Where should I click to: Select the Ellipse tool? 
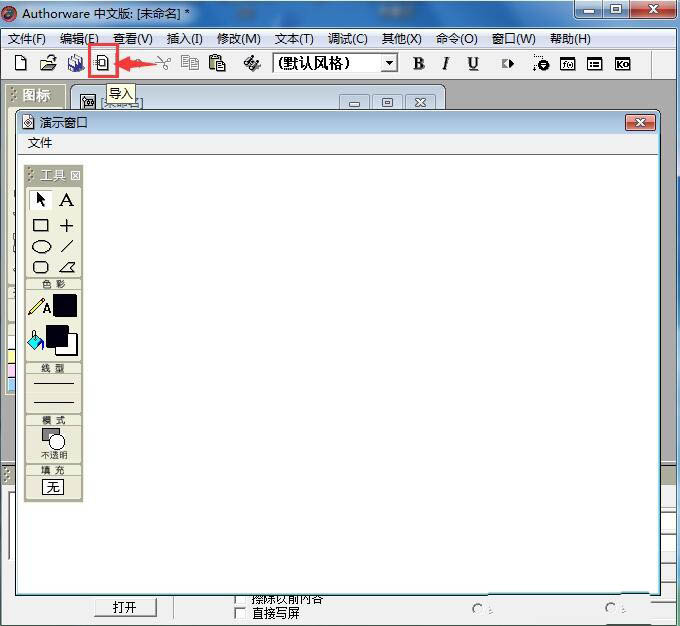click(x=42, y=246)
